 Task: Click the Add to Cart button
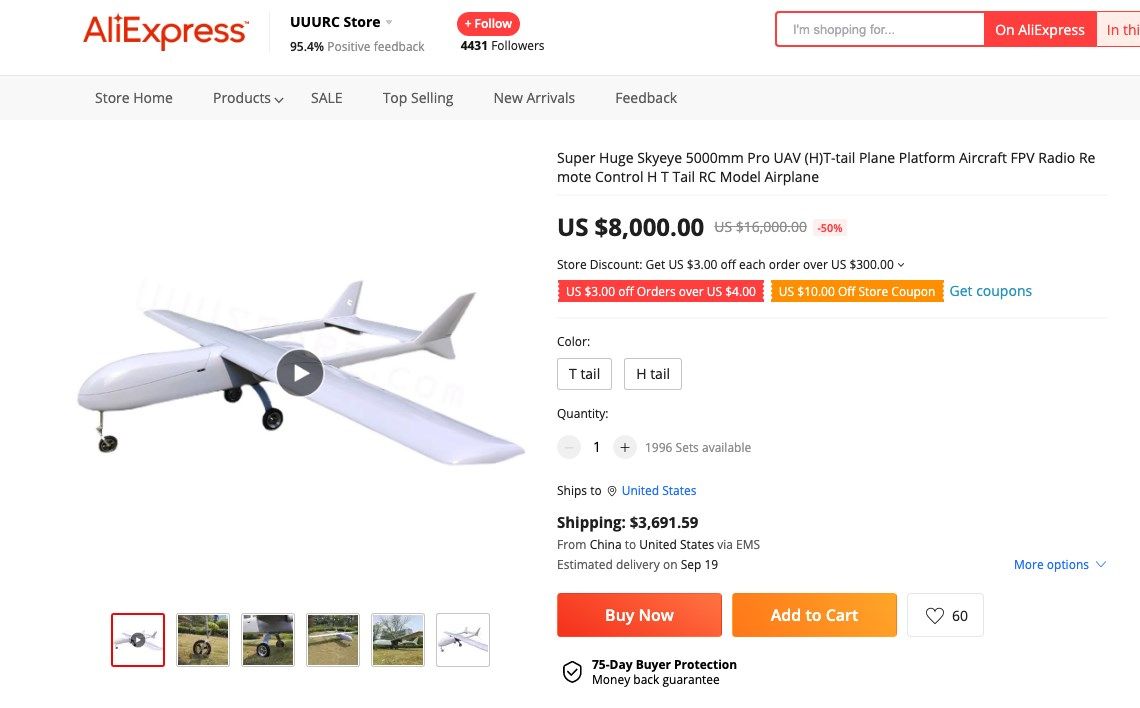814,615
